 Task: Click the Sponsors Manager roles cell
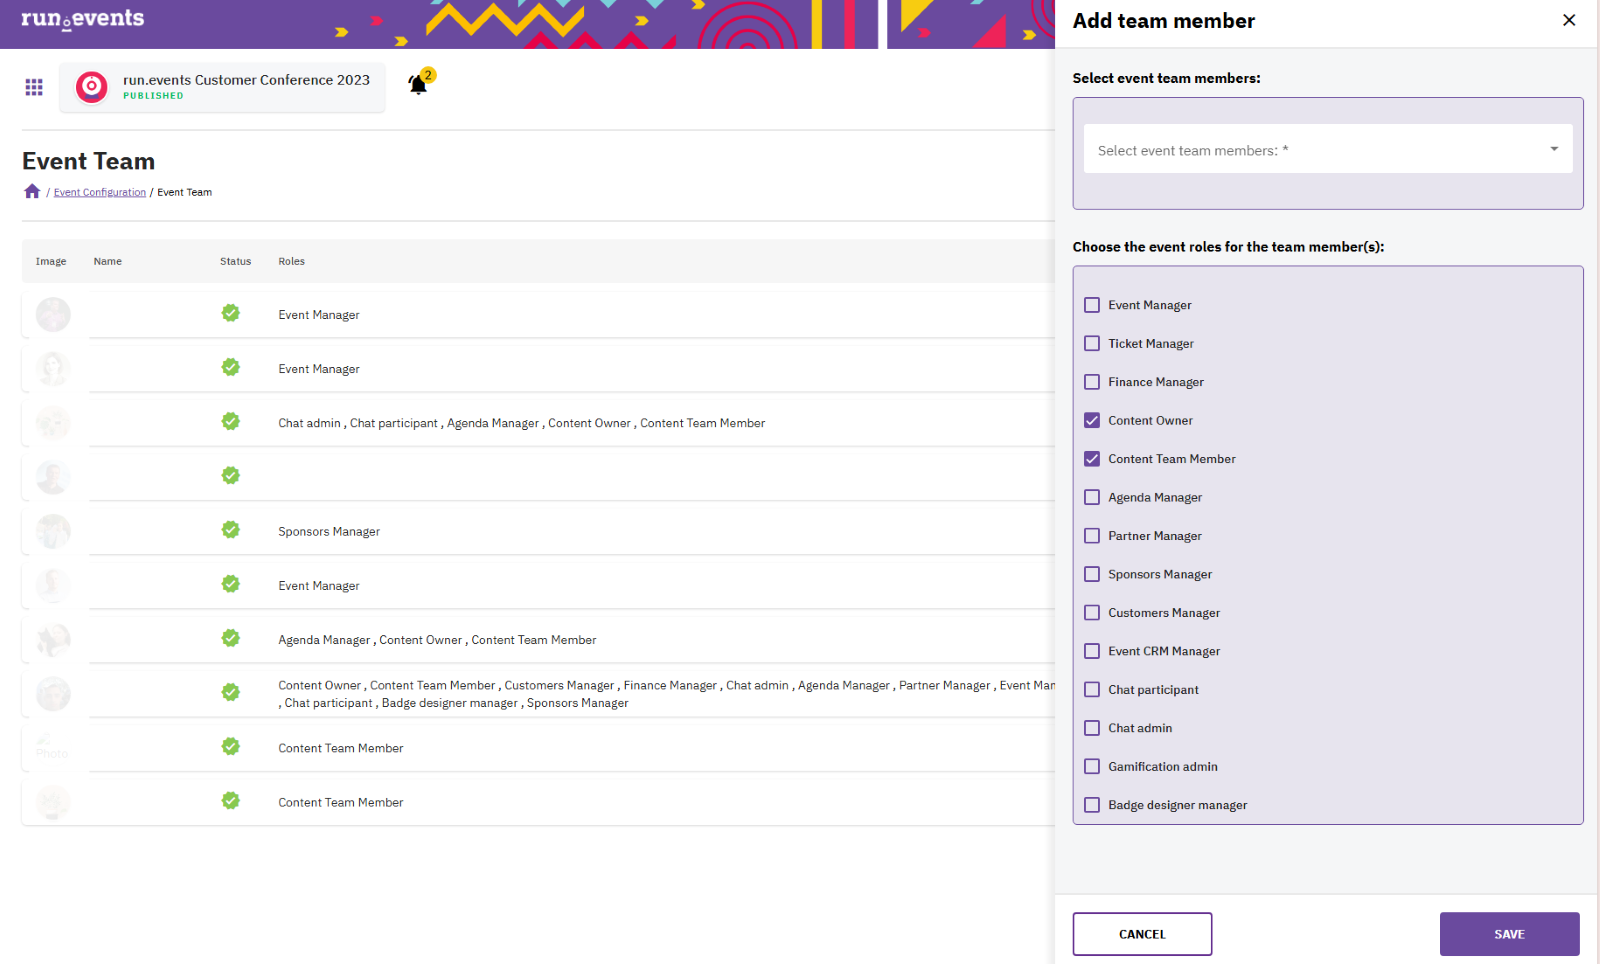point(329,532)
